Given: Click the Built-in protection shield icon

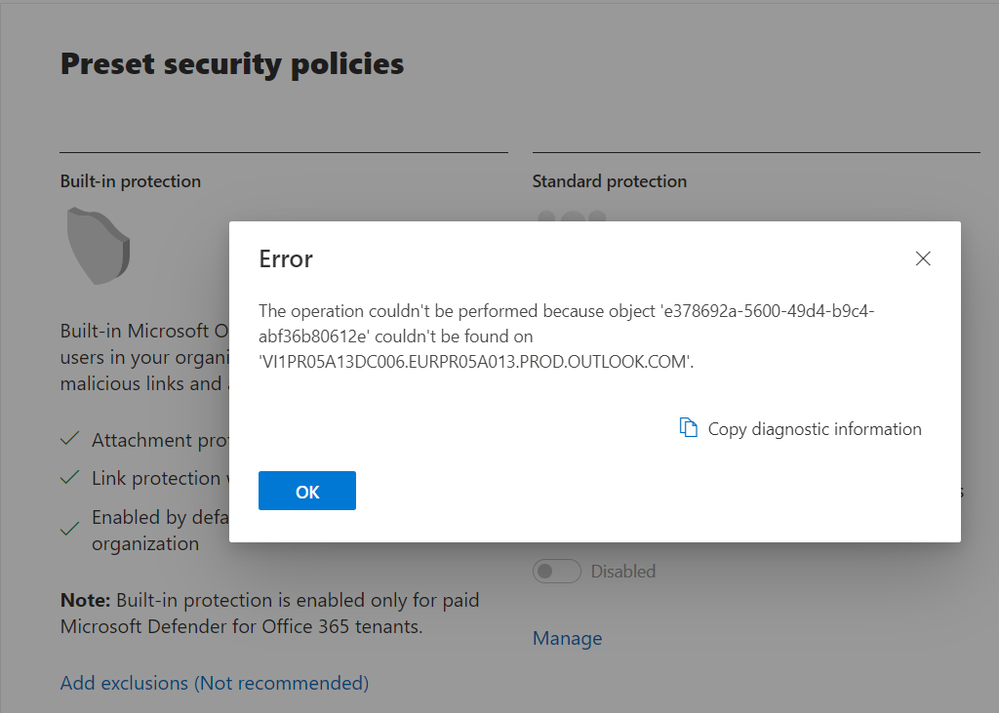Looking at the screenshot, I should (x=98, y=244).
